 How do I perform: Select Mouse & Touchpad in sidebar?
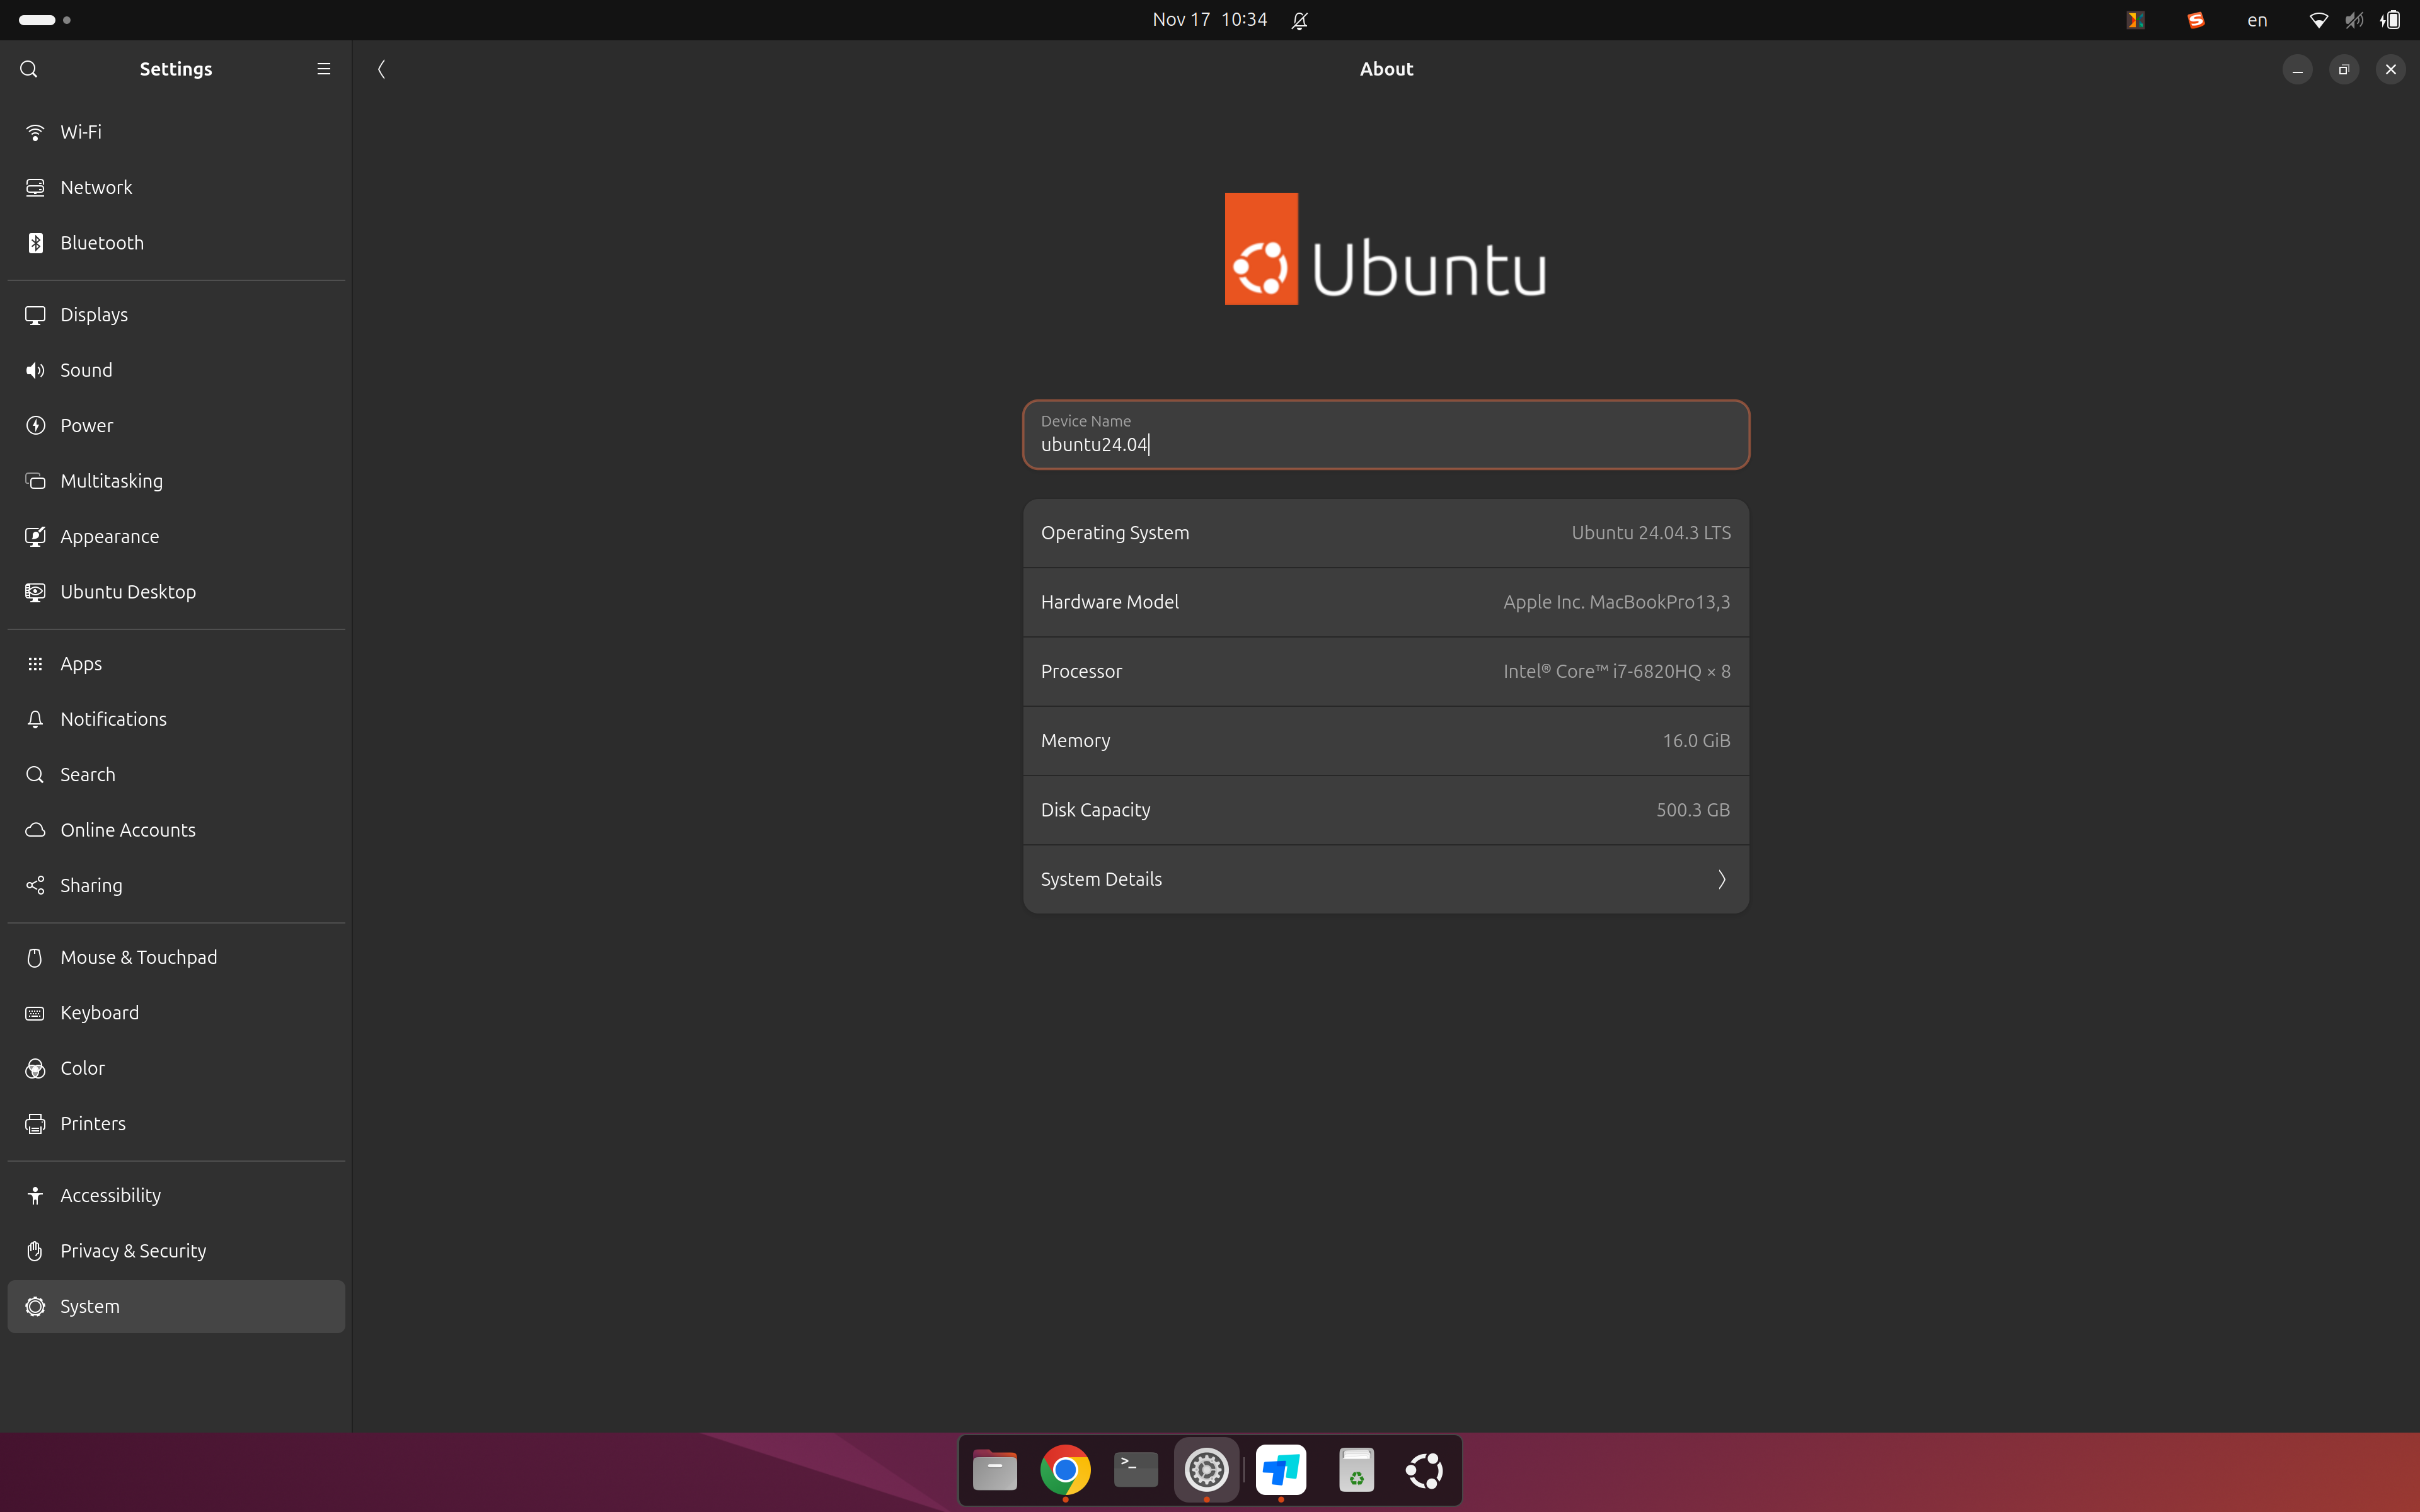pyautogui.click(x=138, y=958)
